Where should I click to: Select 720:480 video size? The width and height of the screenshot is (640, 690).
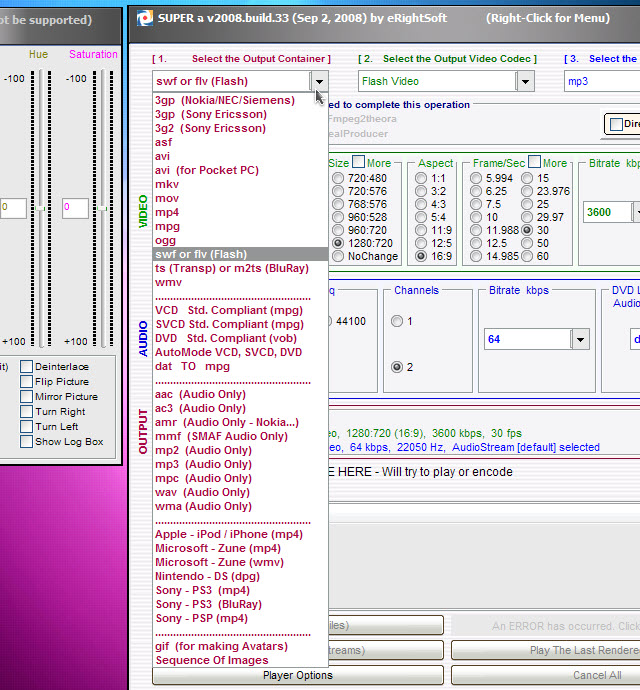338,178
